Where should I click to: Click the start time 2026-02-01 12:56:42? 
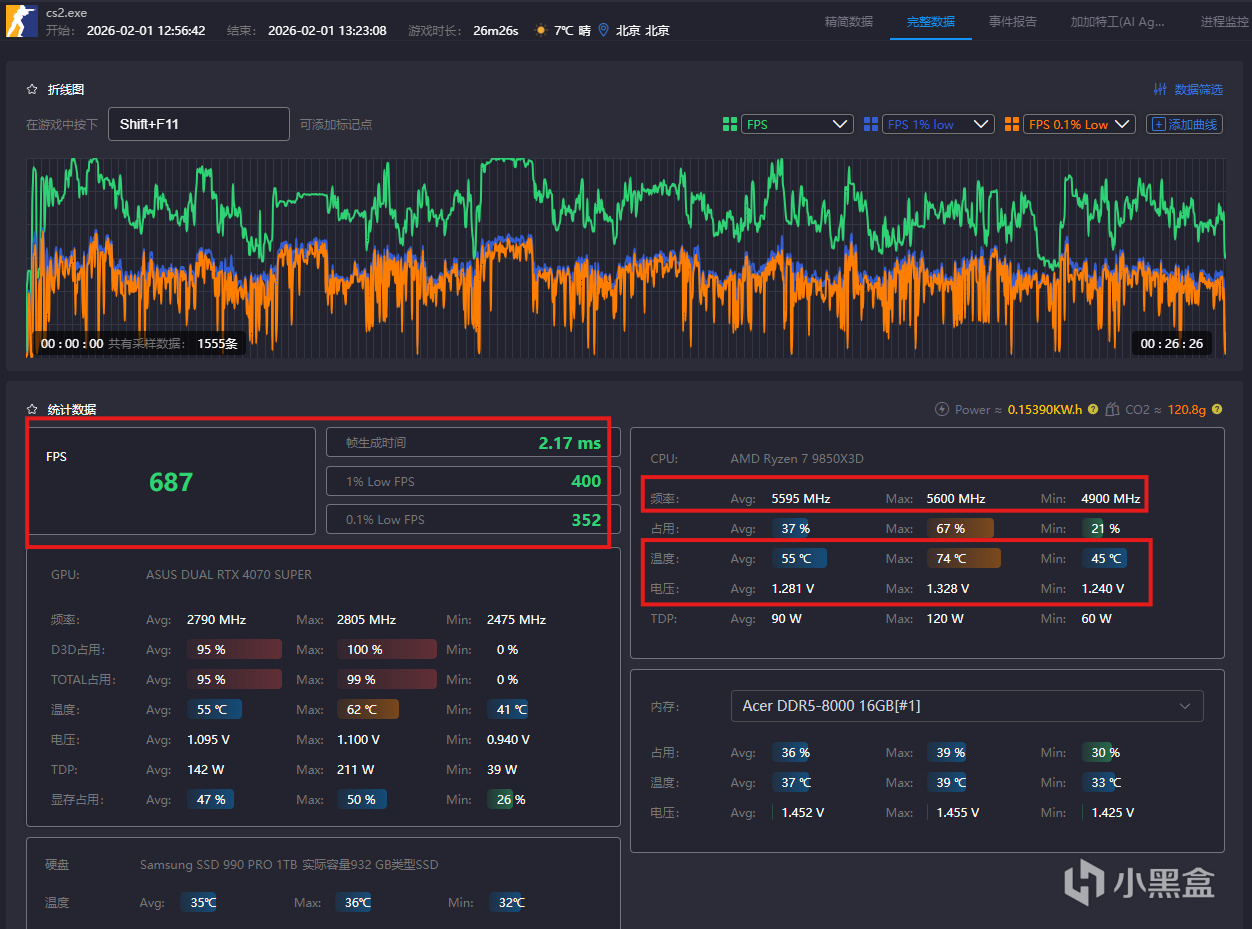[x=146, y=30]
